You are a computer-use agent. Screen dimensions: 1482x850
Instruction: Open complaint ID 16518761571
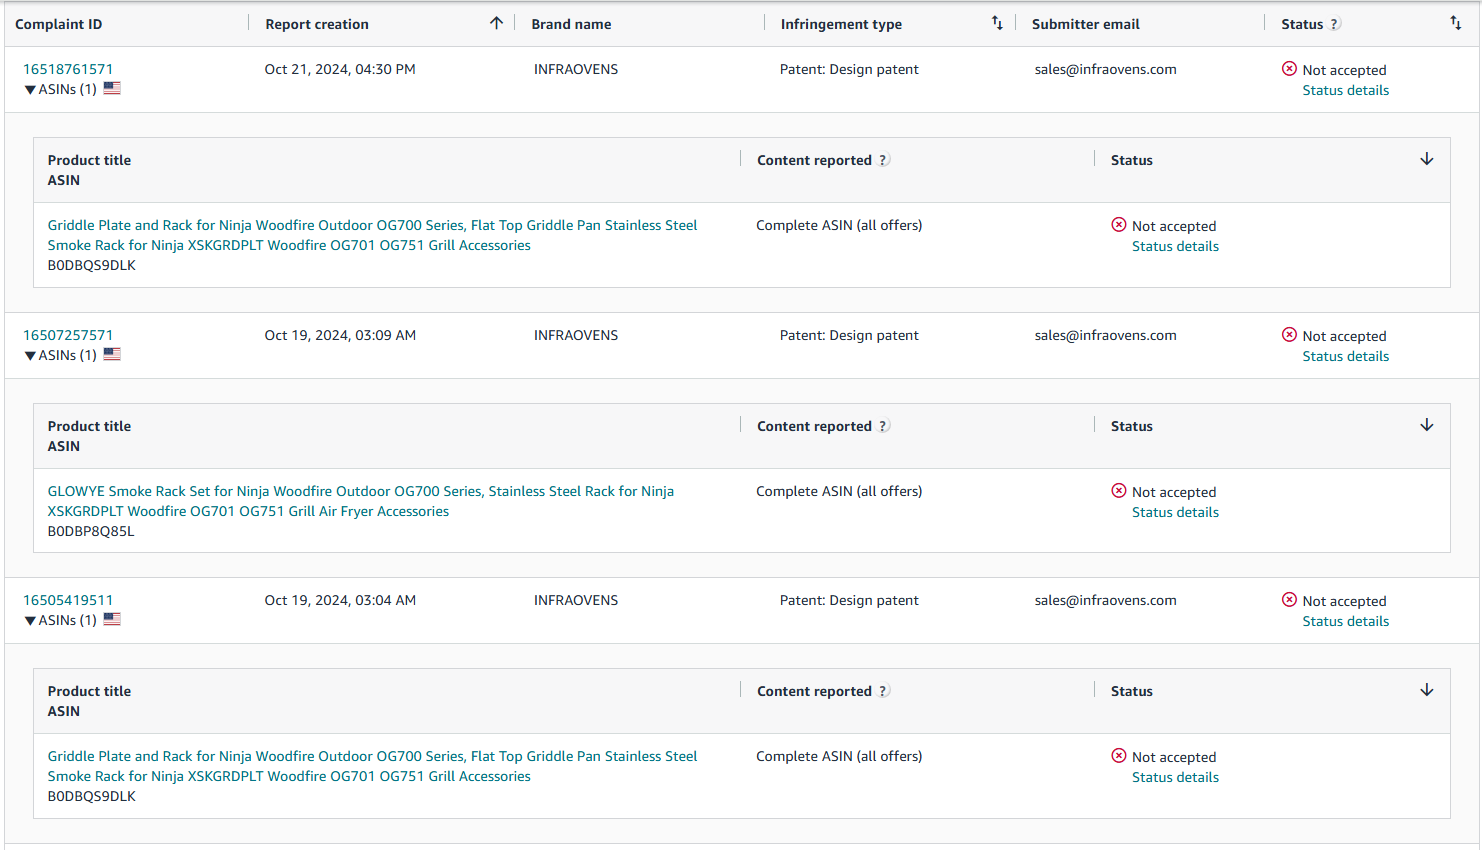[68, 69]
